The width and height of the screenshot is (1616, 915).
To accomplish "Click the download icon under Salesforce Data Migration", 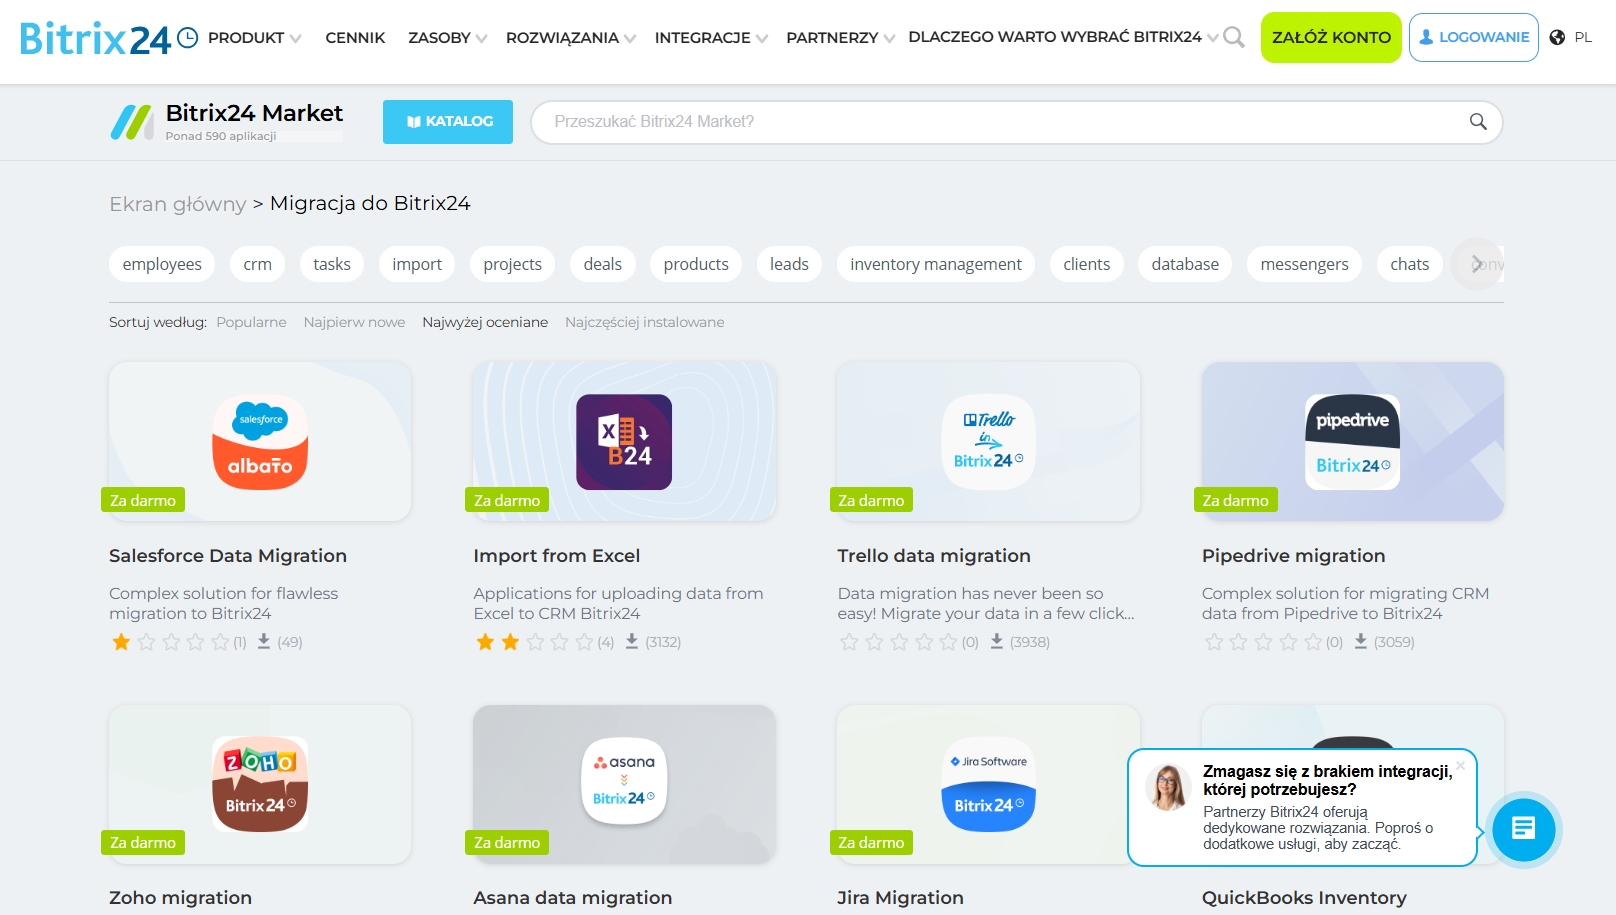I will point(264,641).
